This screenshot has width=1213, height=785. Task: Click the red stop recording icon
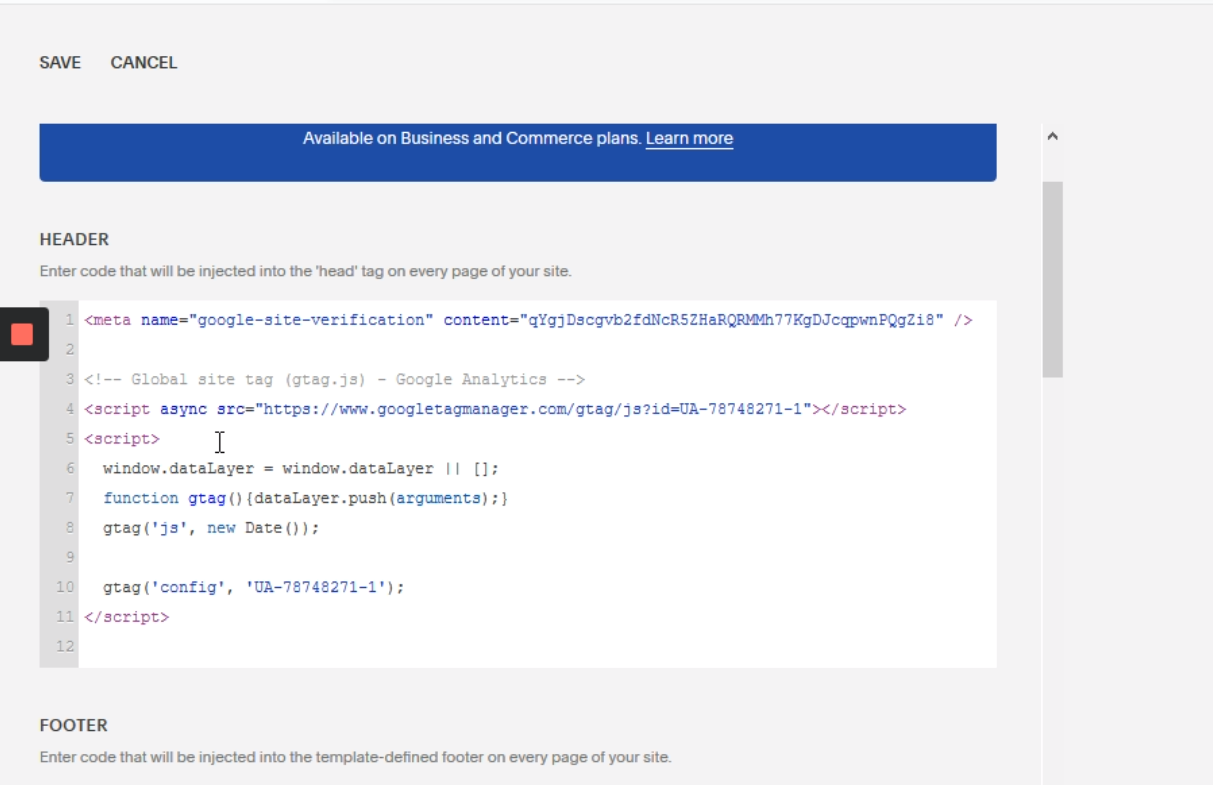pos(22,334)
